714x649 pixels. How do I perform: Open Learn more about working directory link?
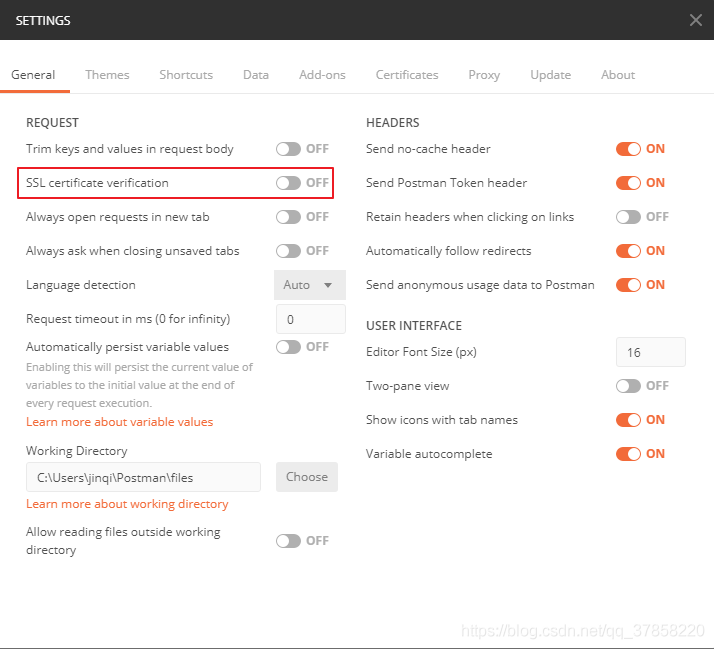click(x=127, y=504)
